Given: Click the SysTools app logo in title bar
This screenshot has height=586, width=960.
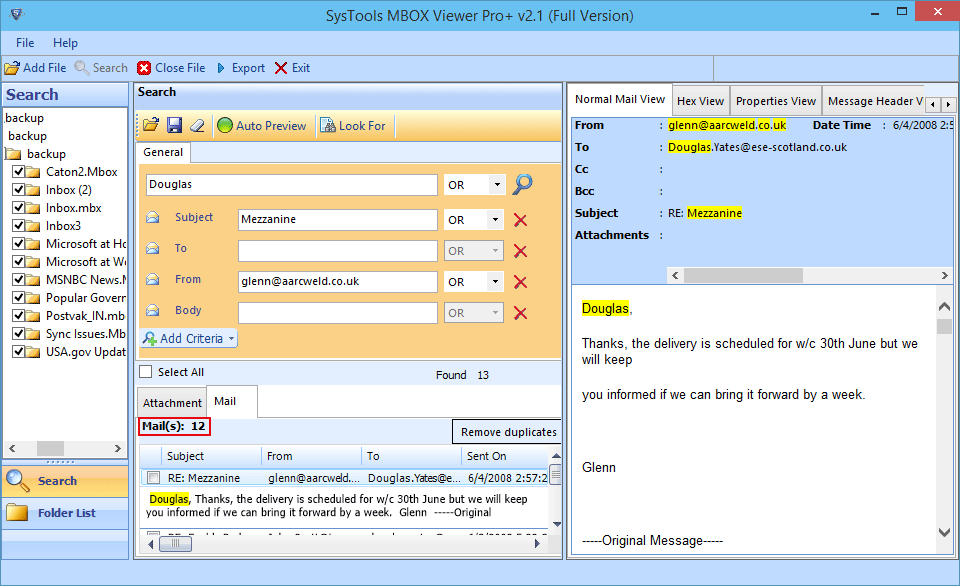Looking at the screenshot, I should 17,13.
